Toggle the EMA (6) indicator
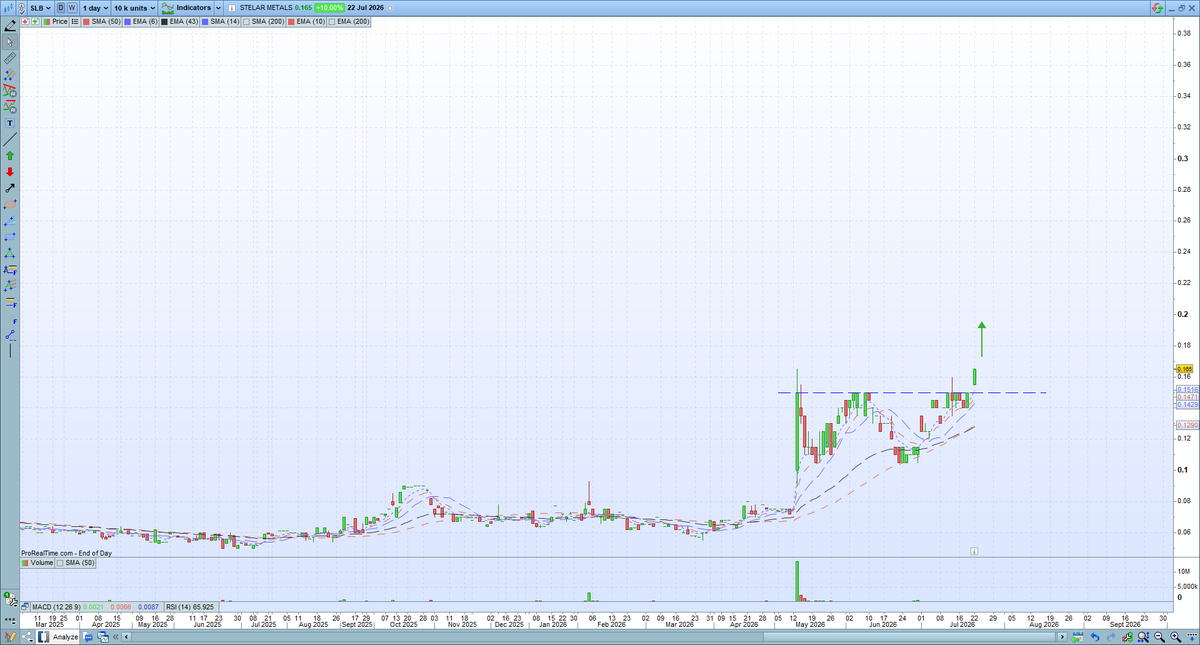1200x645 pixels. pos(141,21)
